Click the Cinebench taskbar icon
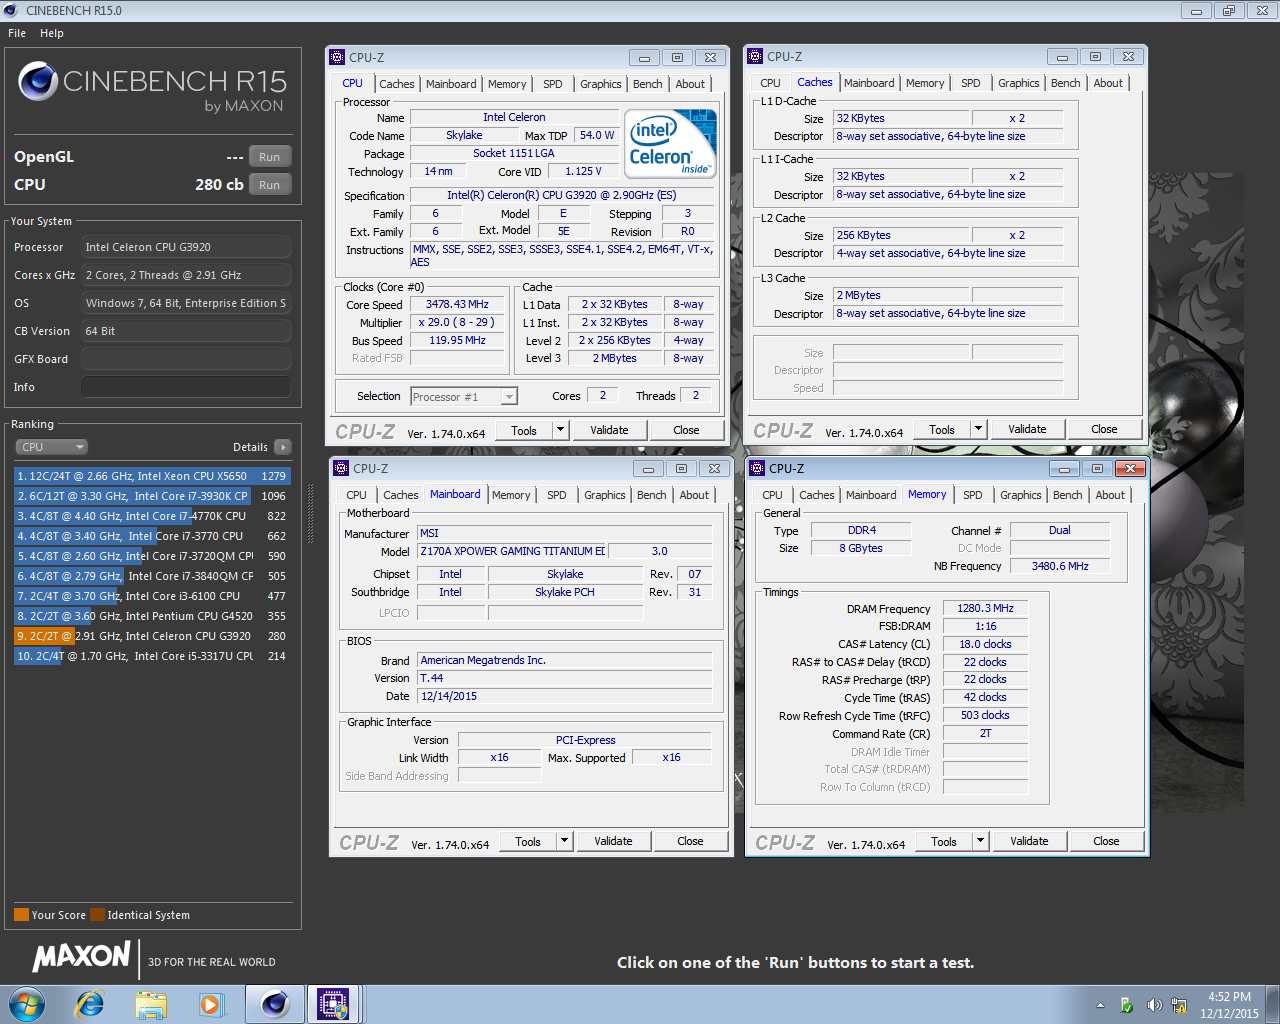1280x1024 pixels. coord(274,1004)
